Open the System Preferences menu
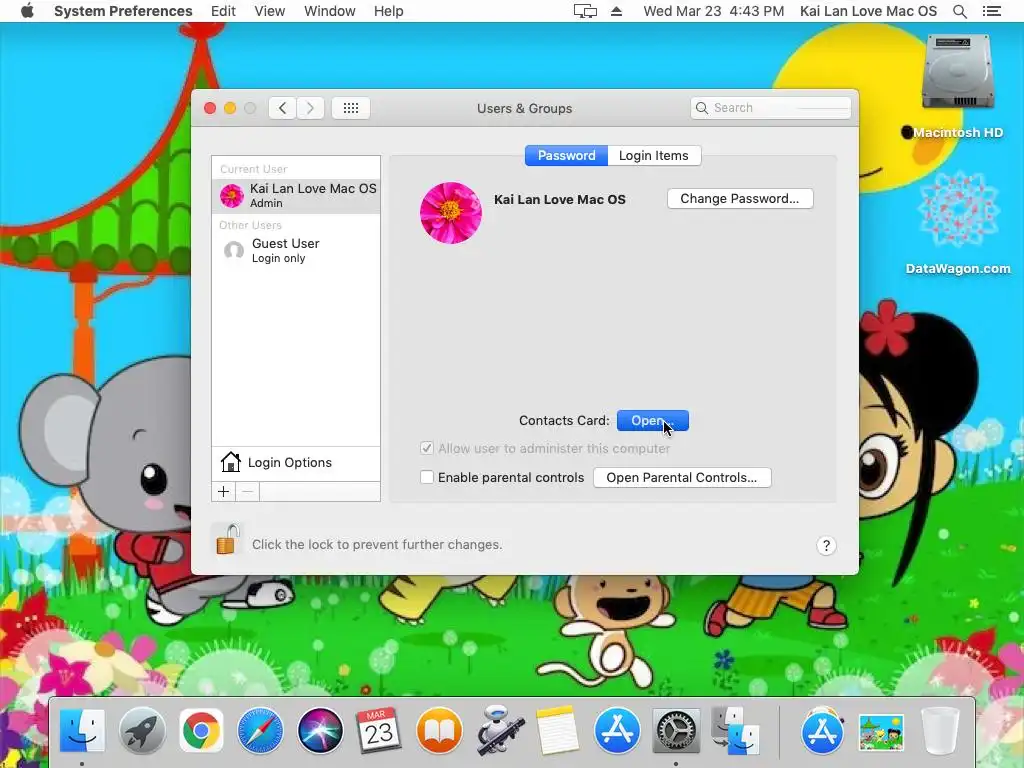This screenshot has height=768, width=1024. 123,11
